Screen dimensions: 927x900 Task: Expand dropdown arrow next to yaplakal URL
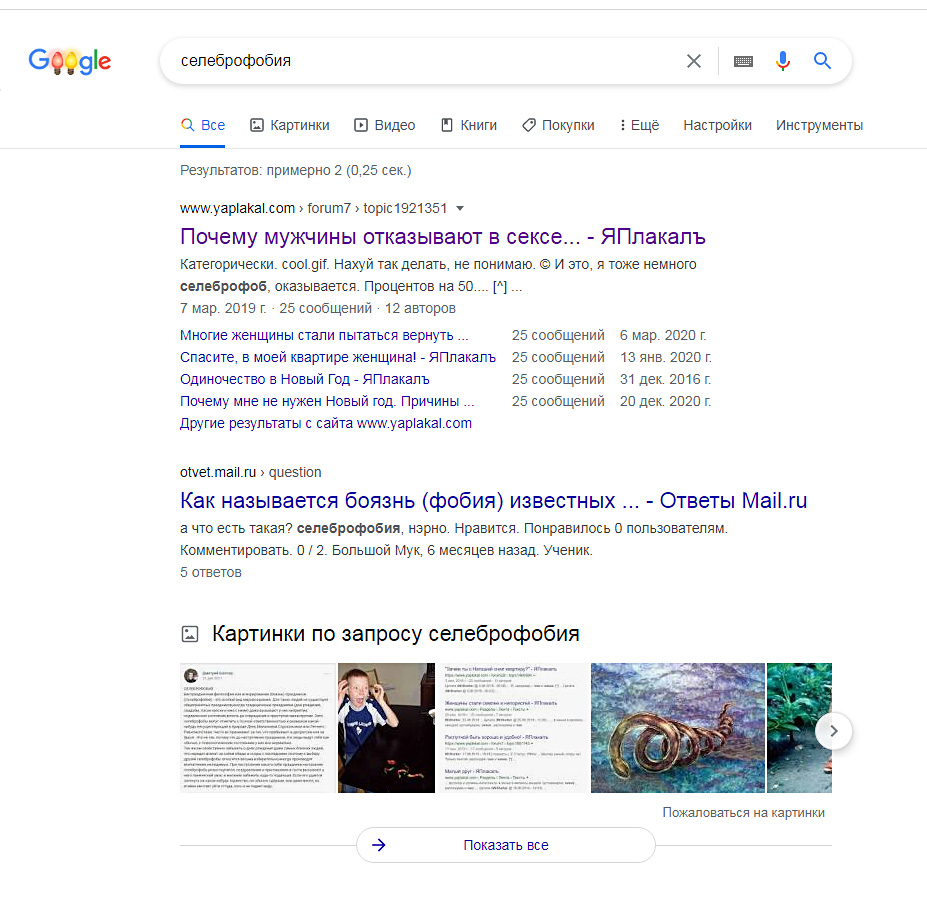click(460, 209)
